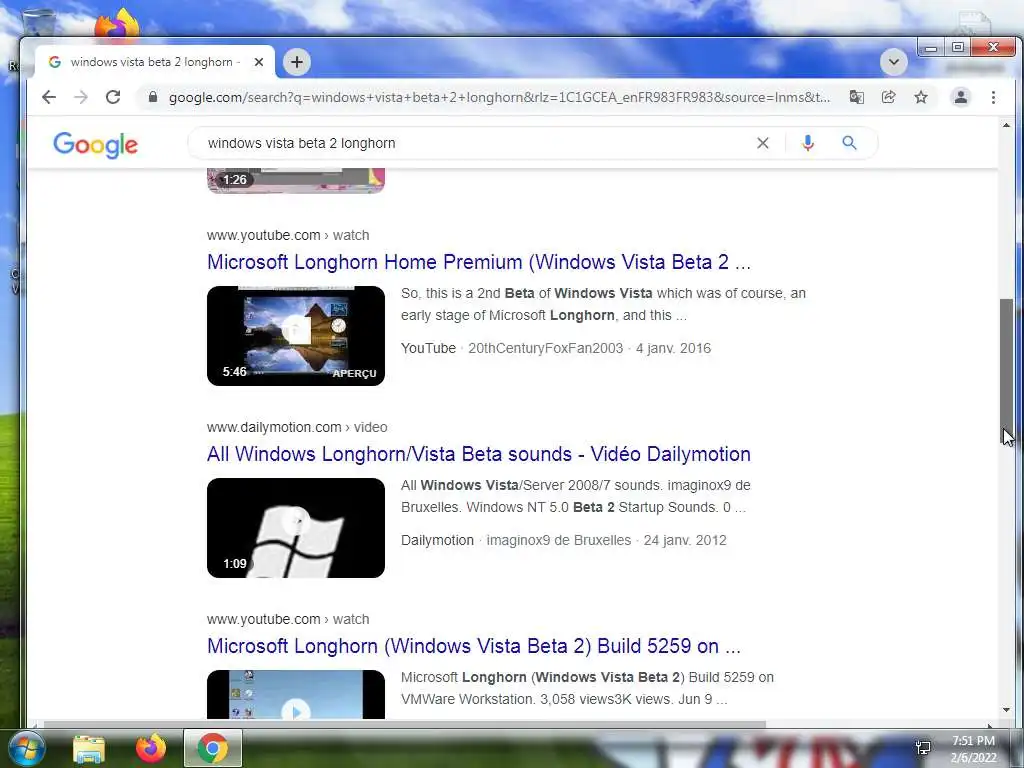This screenshot has height=768, width=1024.
Task: Open 'All Windows Longhorn/Vista Beta sounds' link
Action: click(x=479, y=454)
